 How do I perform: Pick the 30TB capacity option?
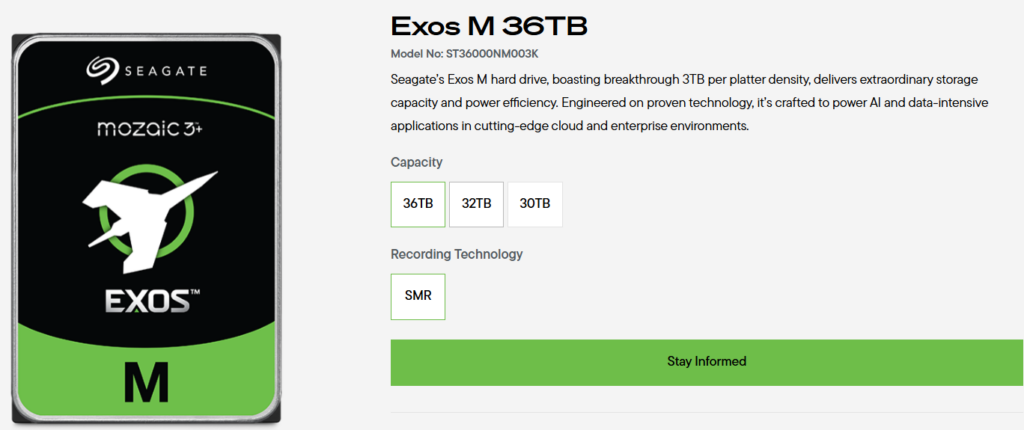[535, 204]
